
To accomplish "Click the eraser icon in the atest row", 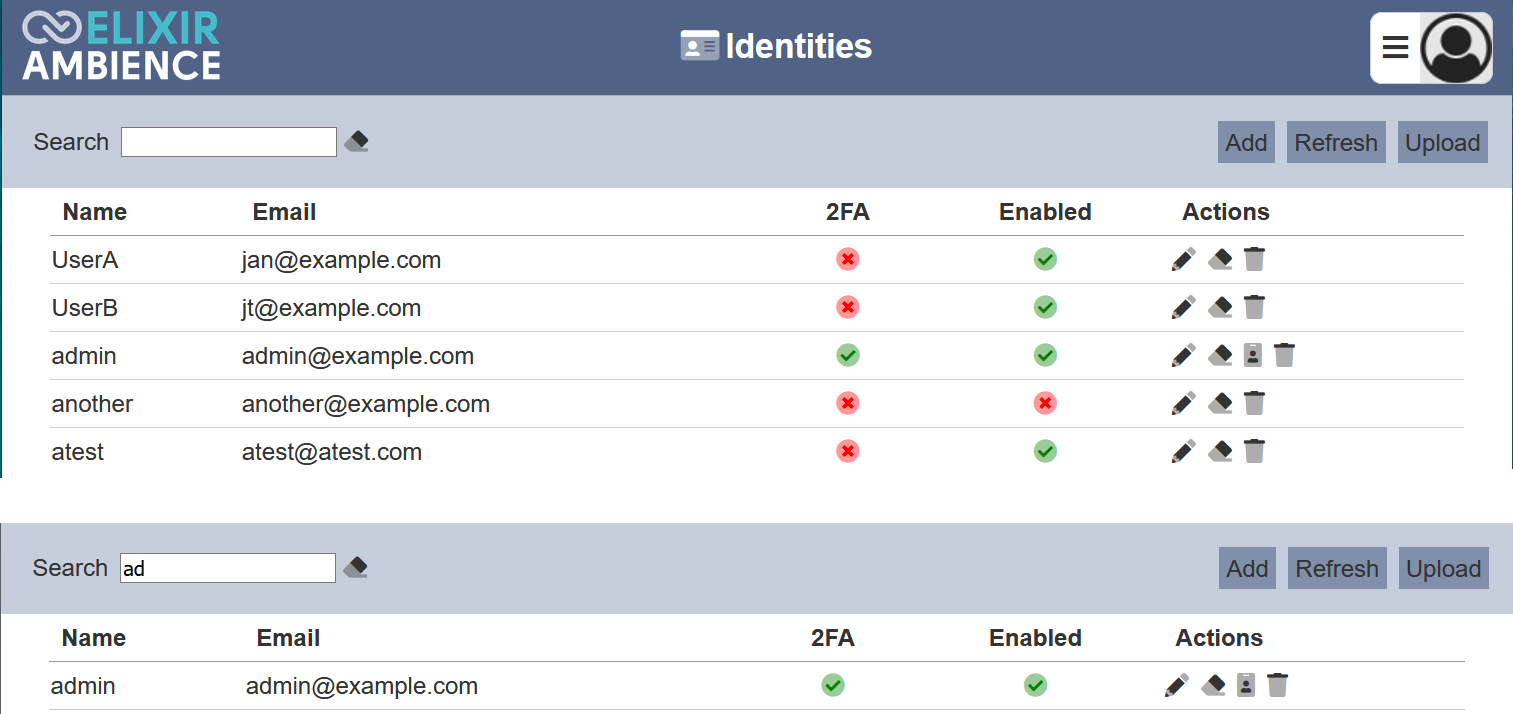I will click(x=1219, y=452).
